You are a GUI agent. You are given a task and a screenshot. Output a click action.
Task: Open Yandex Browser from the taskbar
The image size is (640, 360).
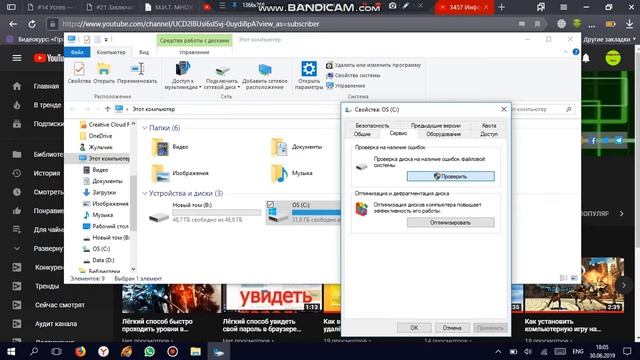pyautogui.click(x=103, y=351)
